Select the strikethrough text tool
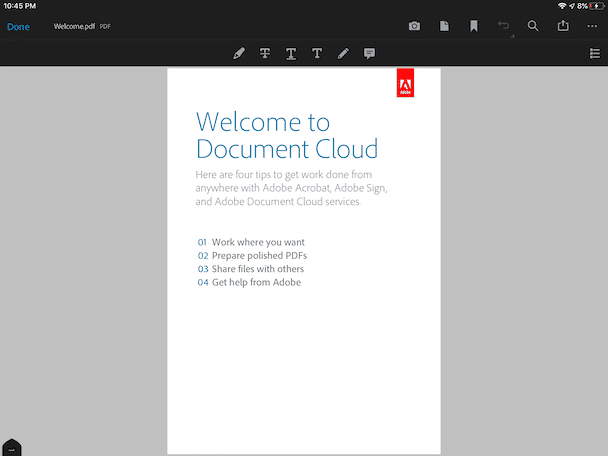 pos(265,53)
